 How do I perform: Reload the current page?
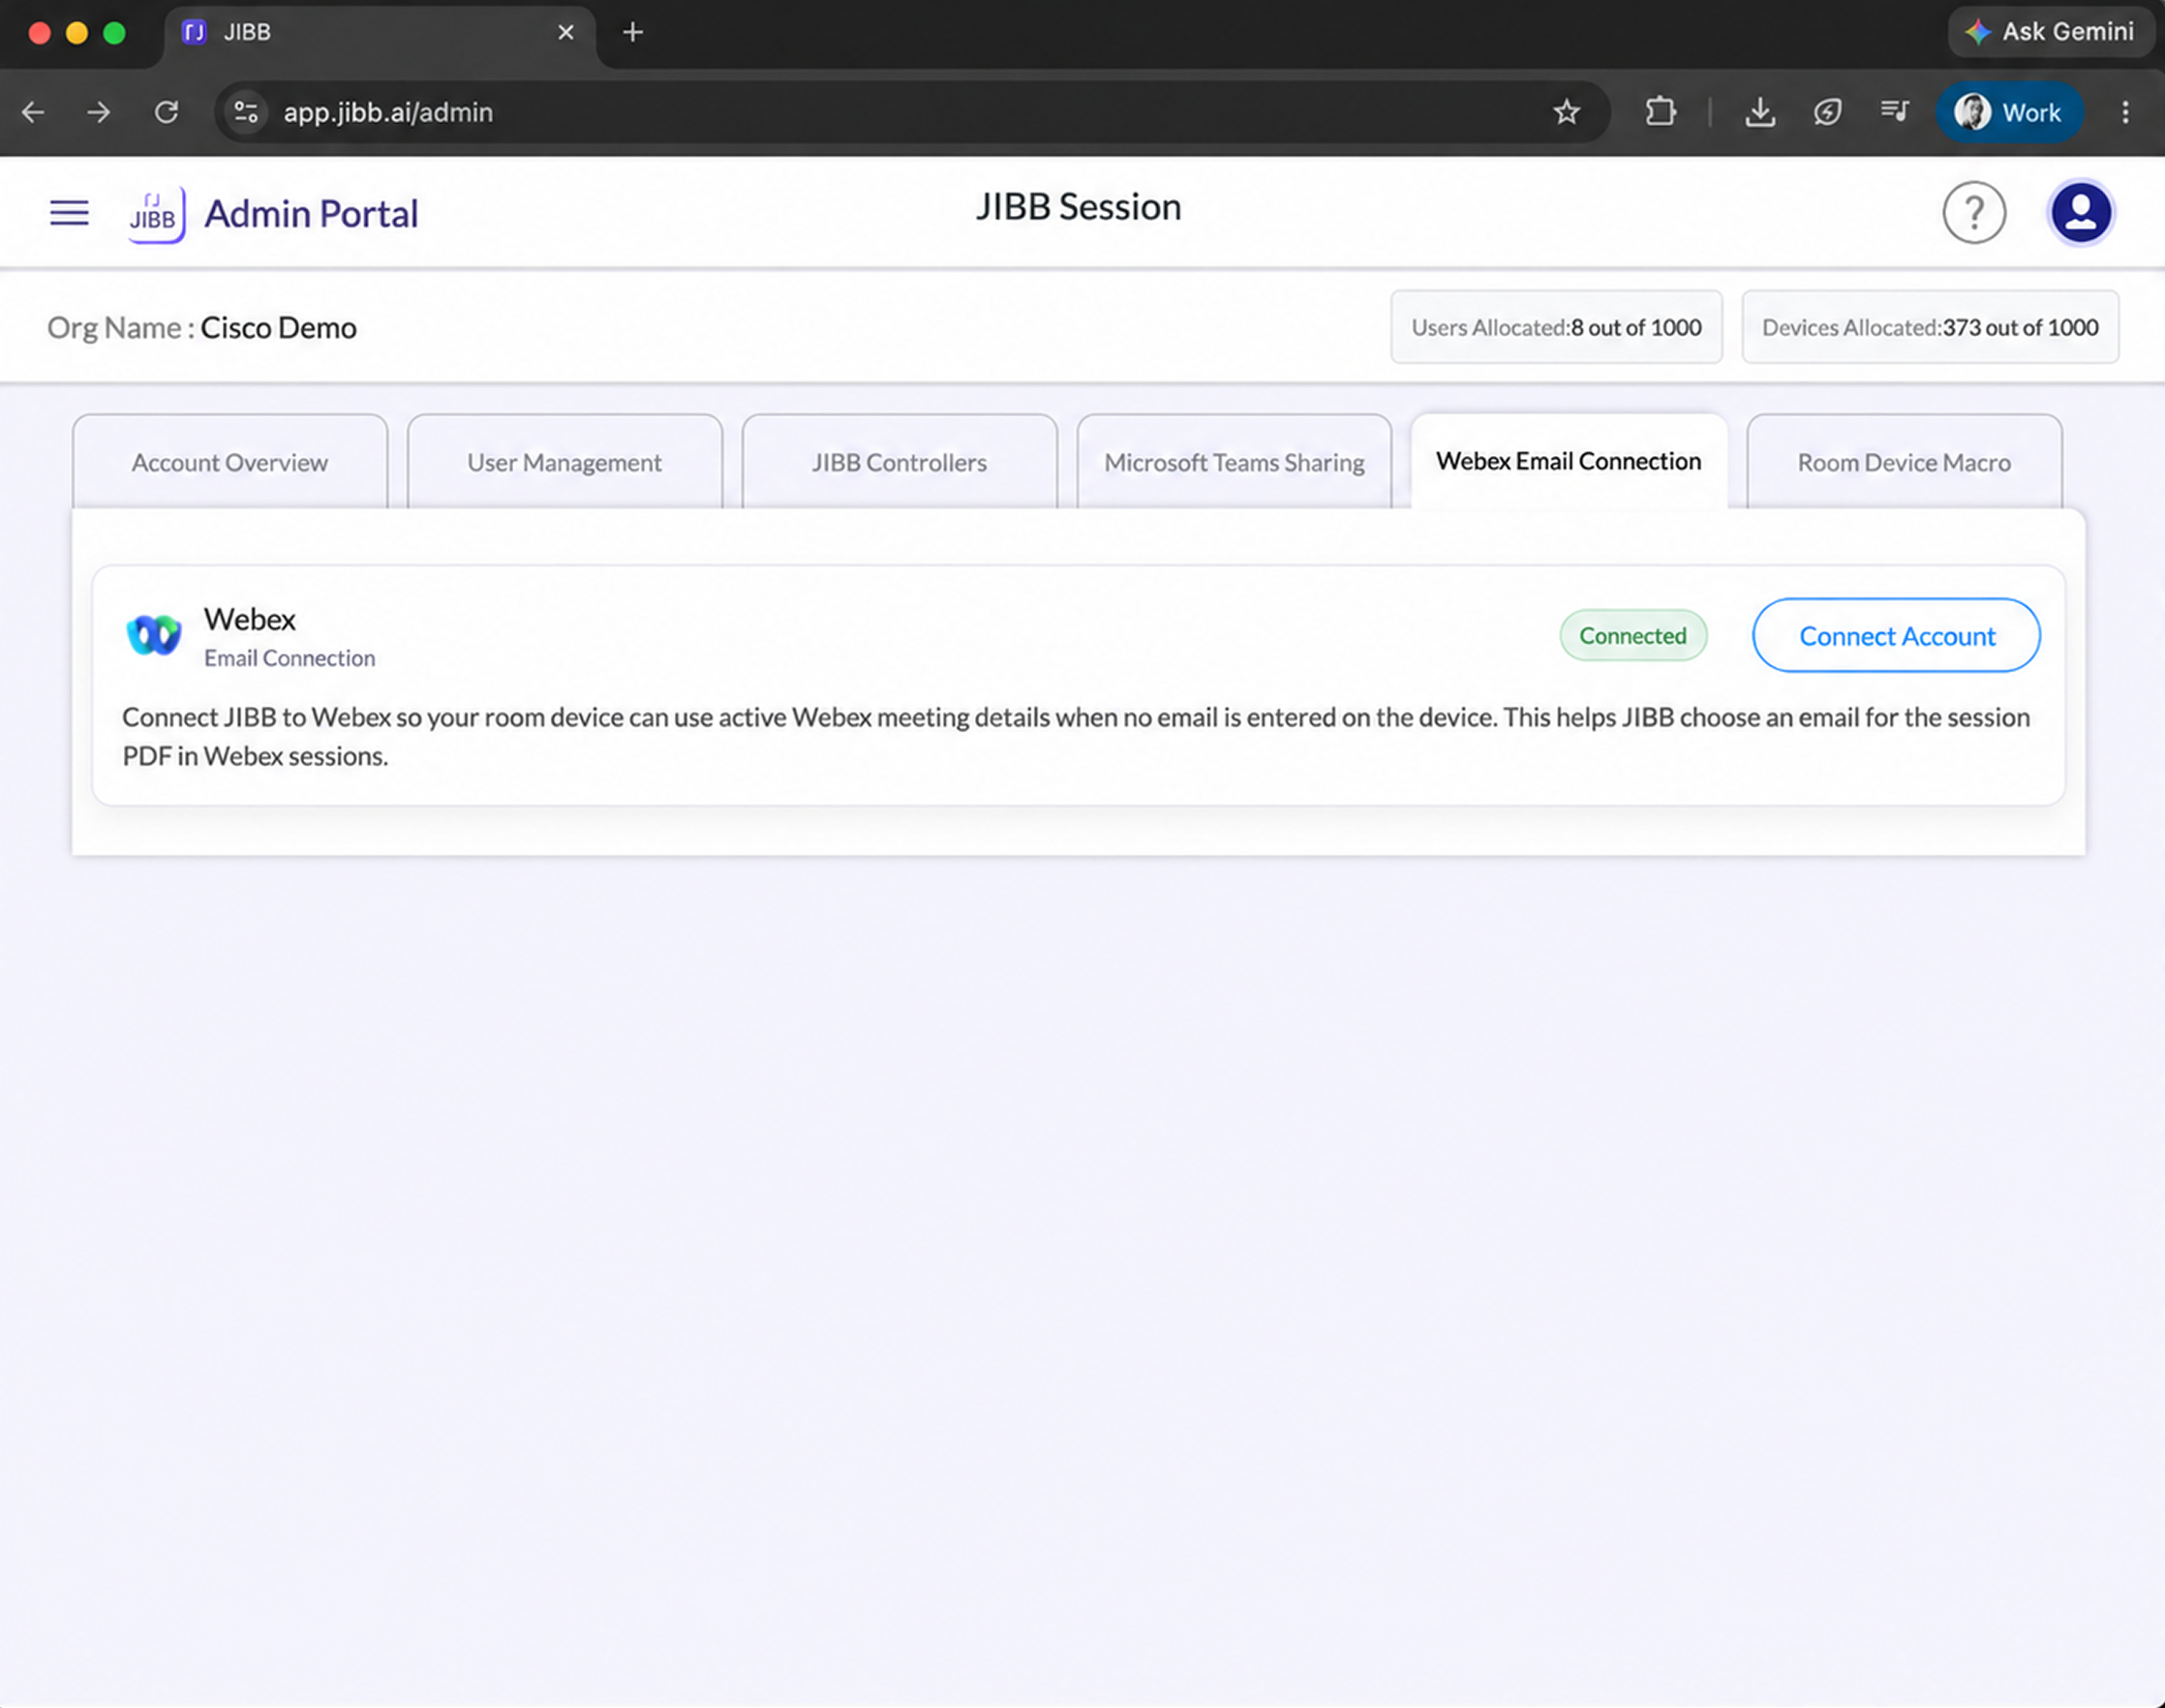click(x=166, y=112)
